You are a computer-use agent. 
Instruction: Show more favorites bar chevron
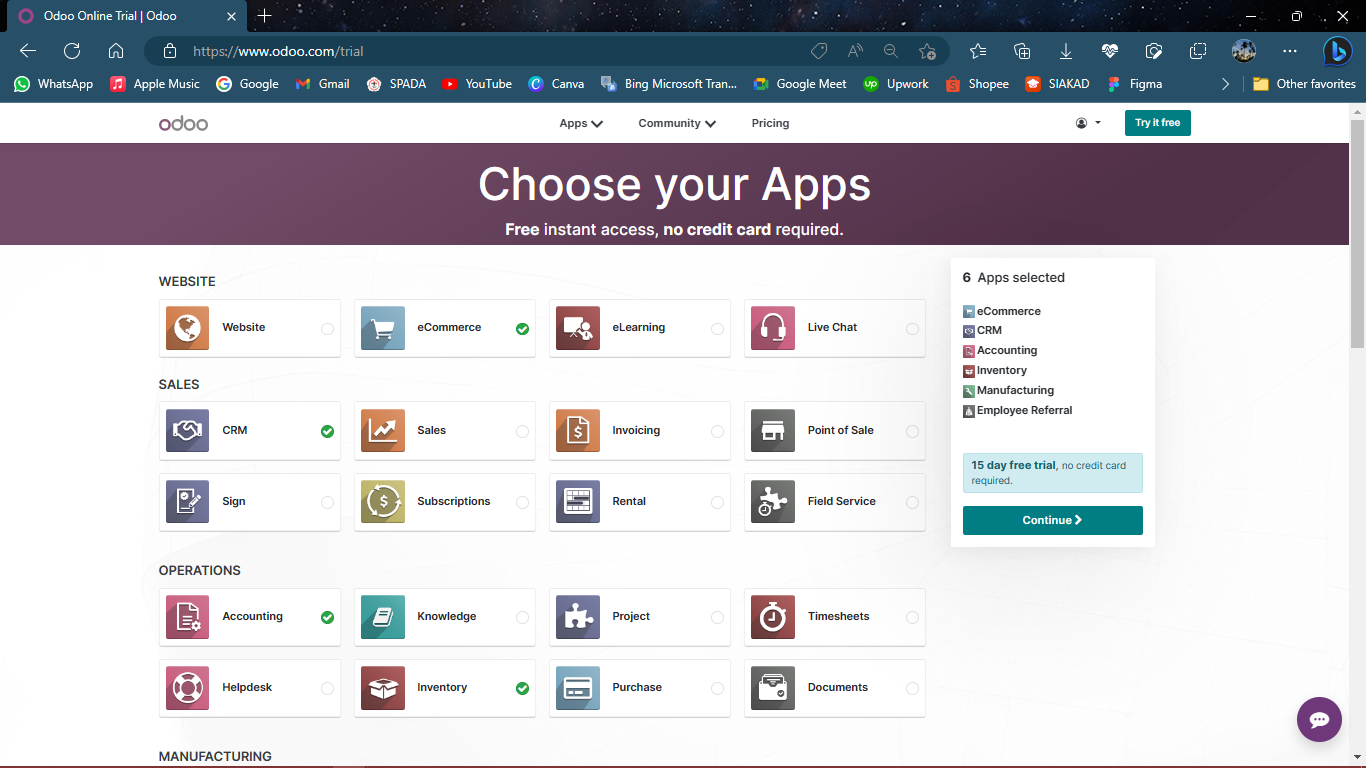[1225, 84]
